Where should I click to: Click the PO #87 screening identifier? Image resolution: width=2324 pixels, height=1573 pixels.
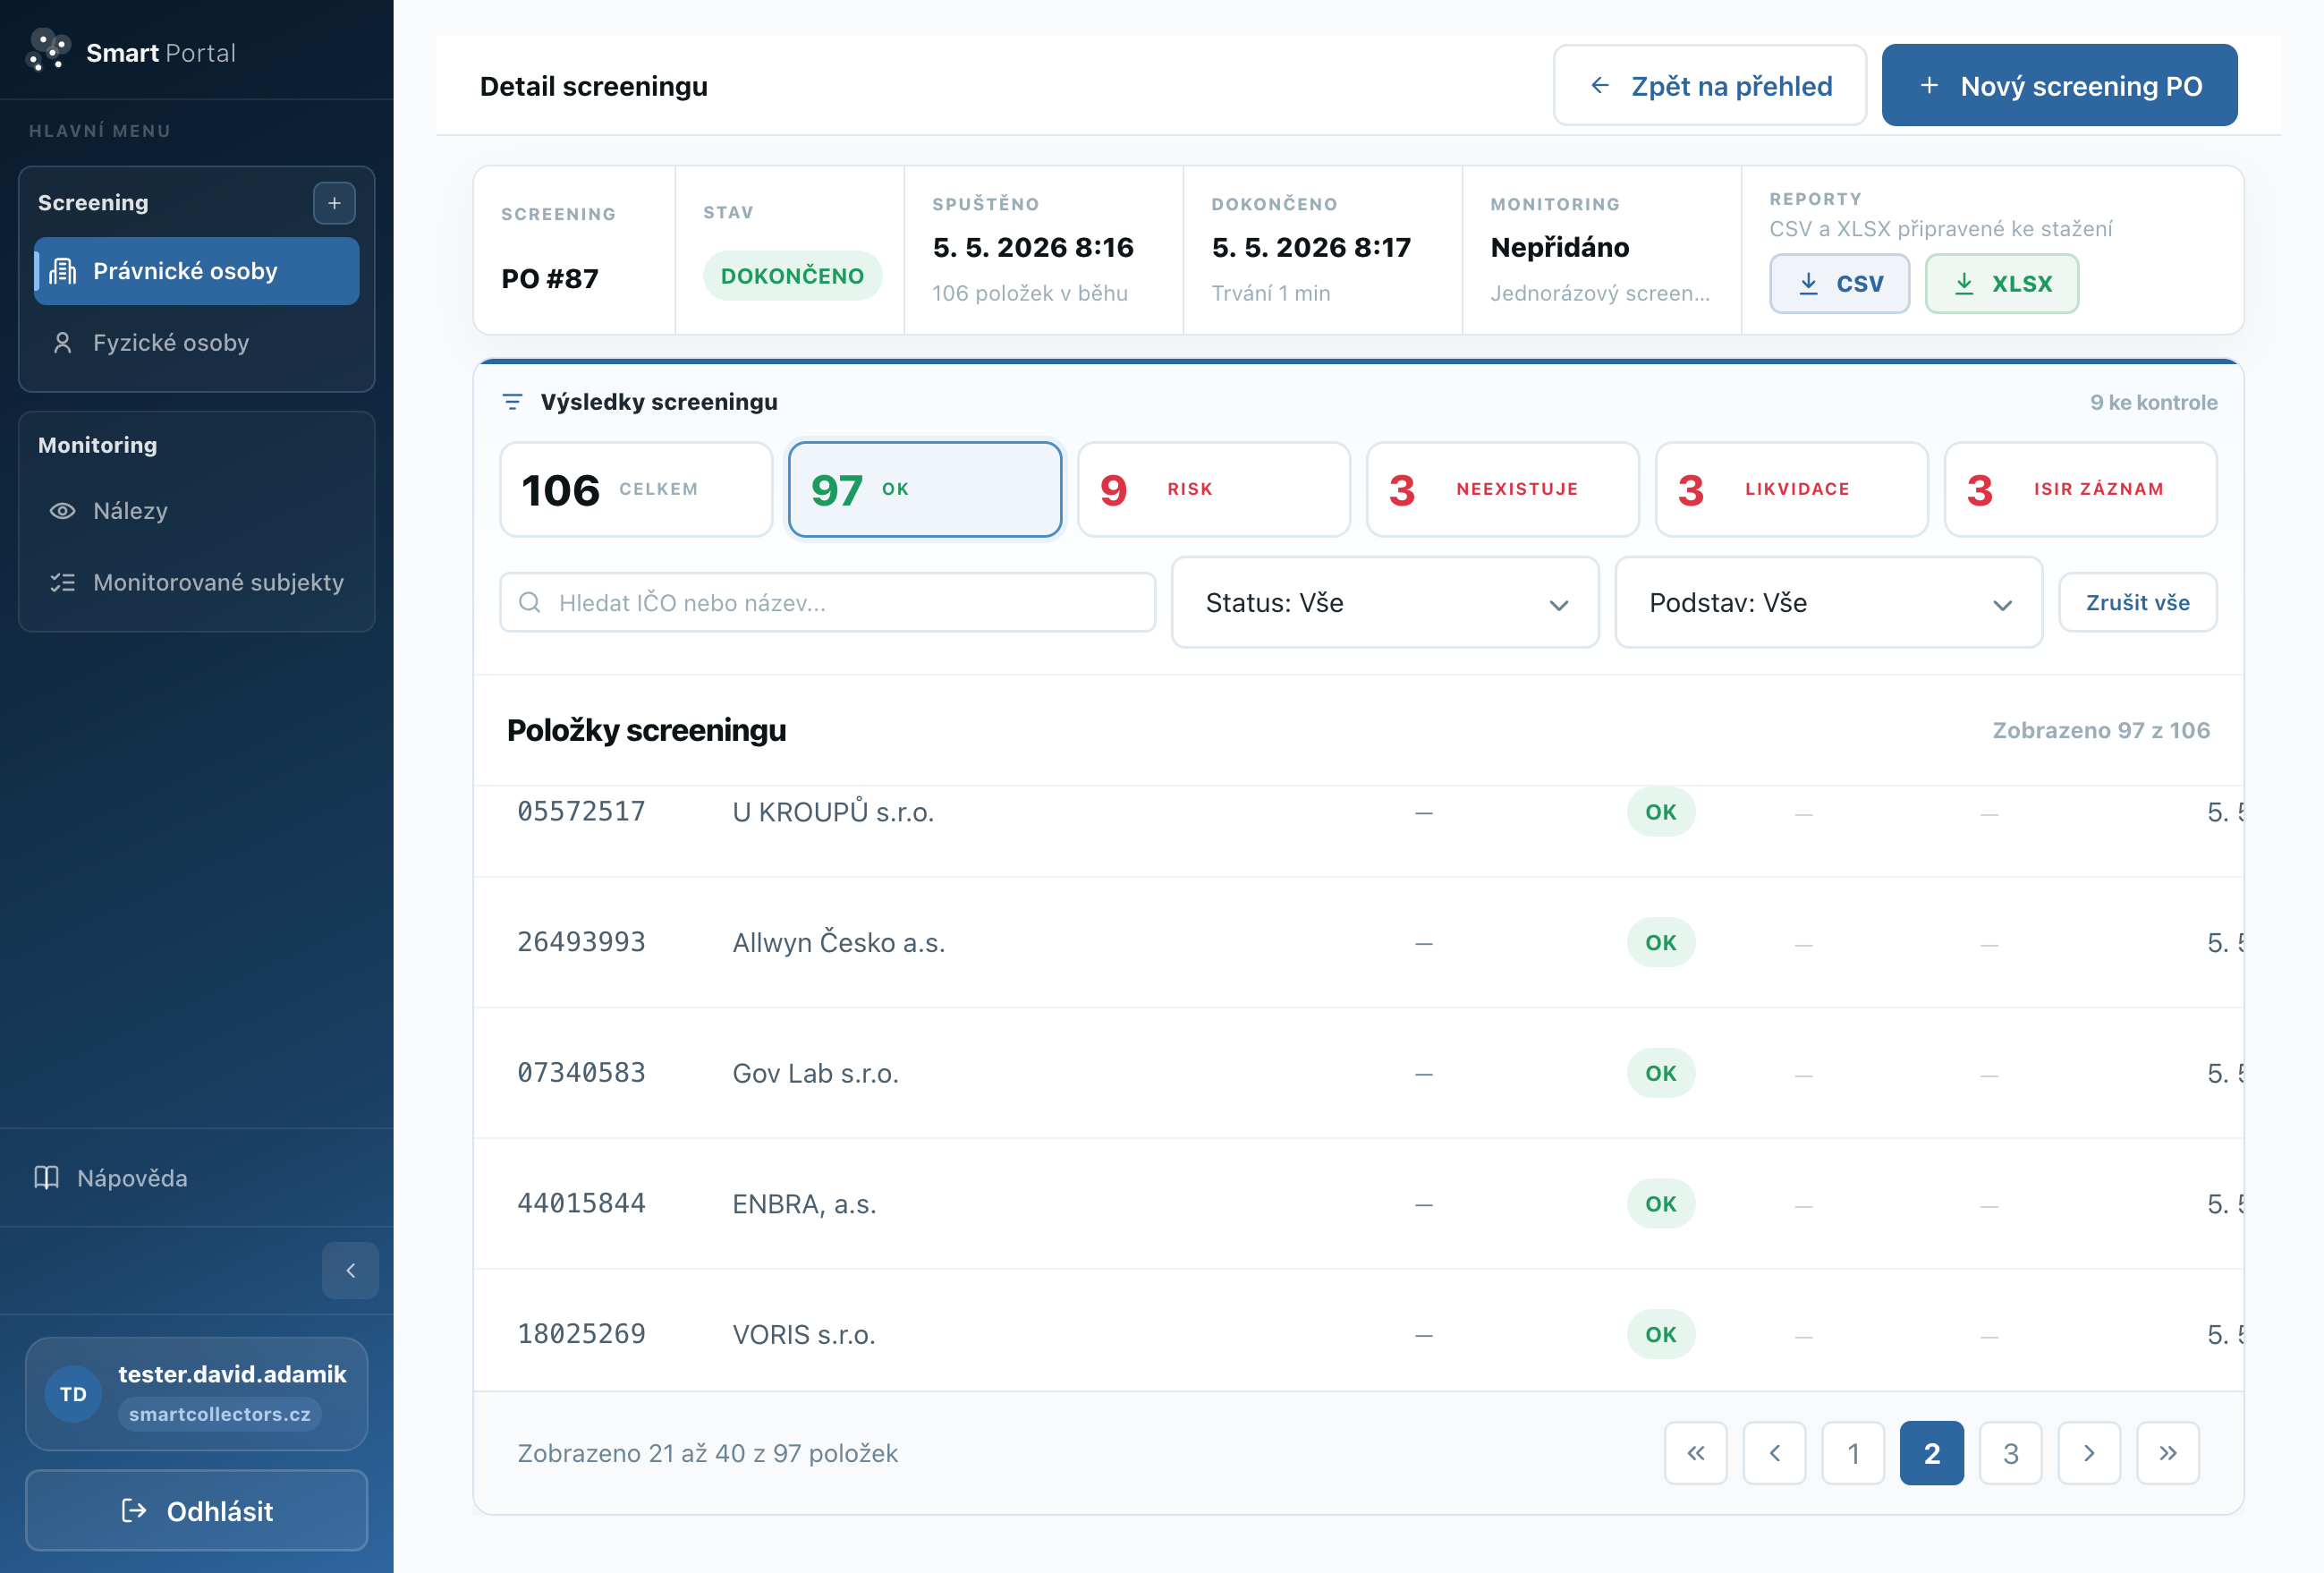(x=550, y=279)
